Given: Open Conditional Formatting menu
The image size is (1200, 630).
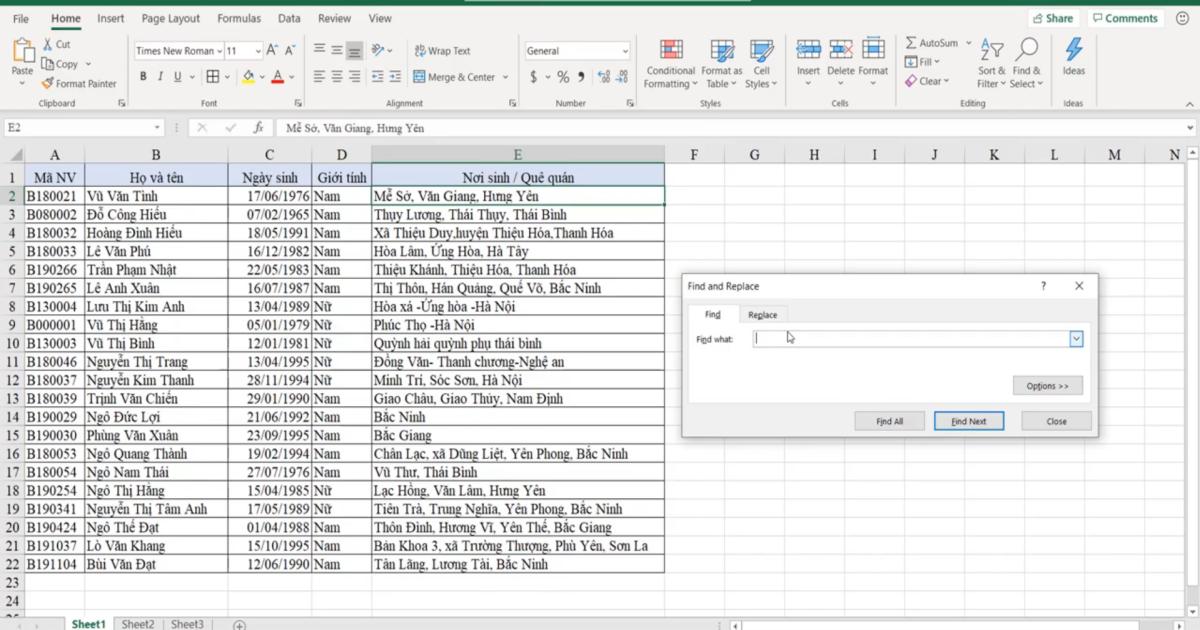Looking at the screenshot, I should click(671, 64).
